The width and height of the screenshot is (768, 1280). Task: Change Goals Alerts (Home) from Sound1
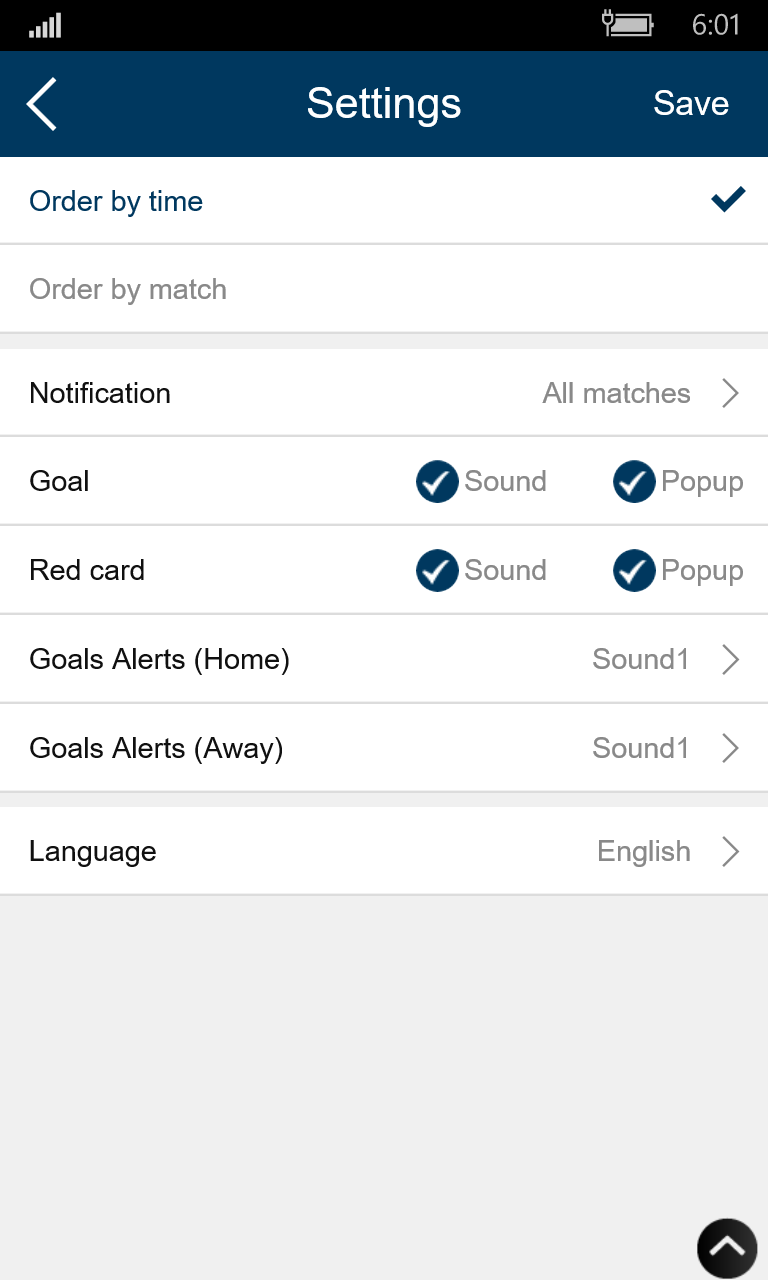pyautogui.click(x=384, y=659)
